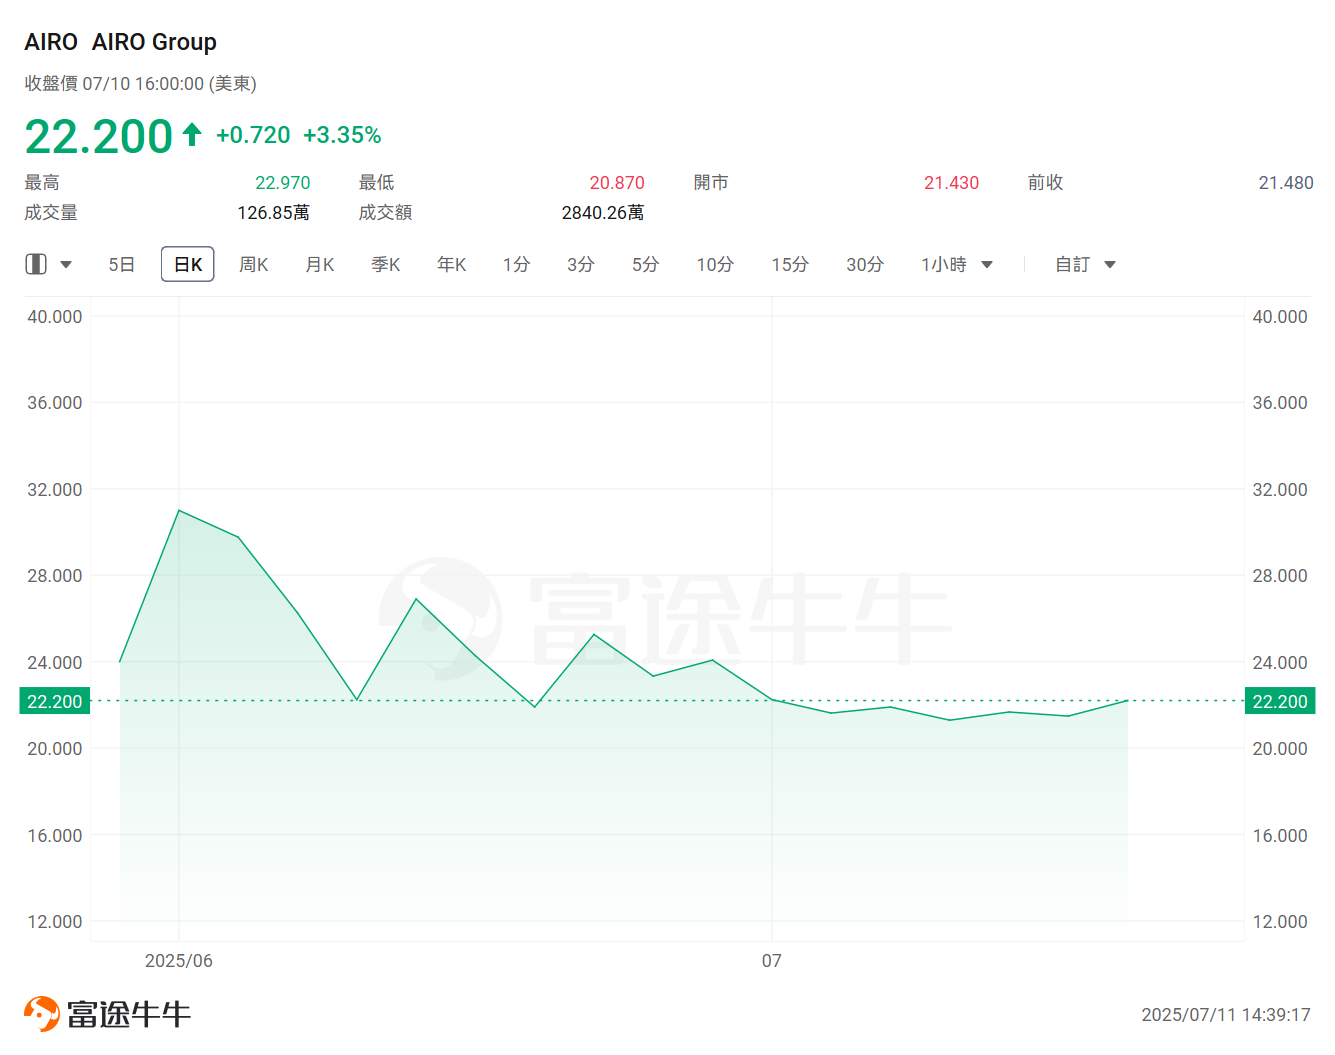The height and width of the screenshot is (1055, 1335).
Task: Expand the 自訂 custom period dropdown
Action: pyautogui.click(x=1085, y=265)
